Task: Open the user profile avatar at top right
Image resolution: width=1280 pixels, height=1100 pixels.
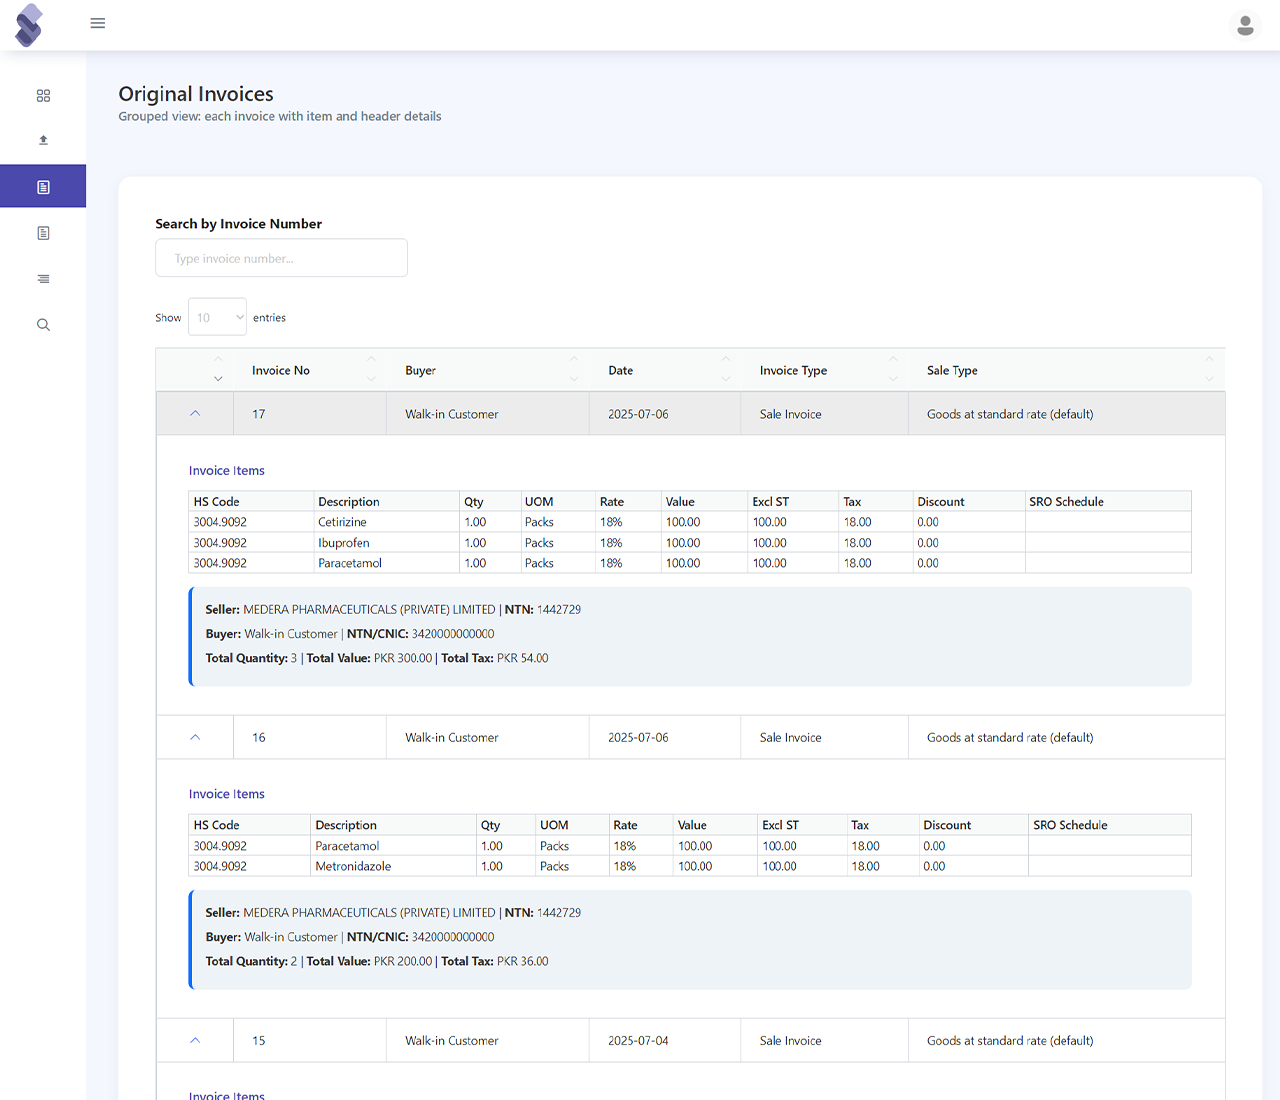Action: click(1245, 25)
